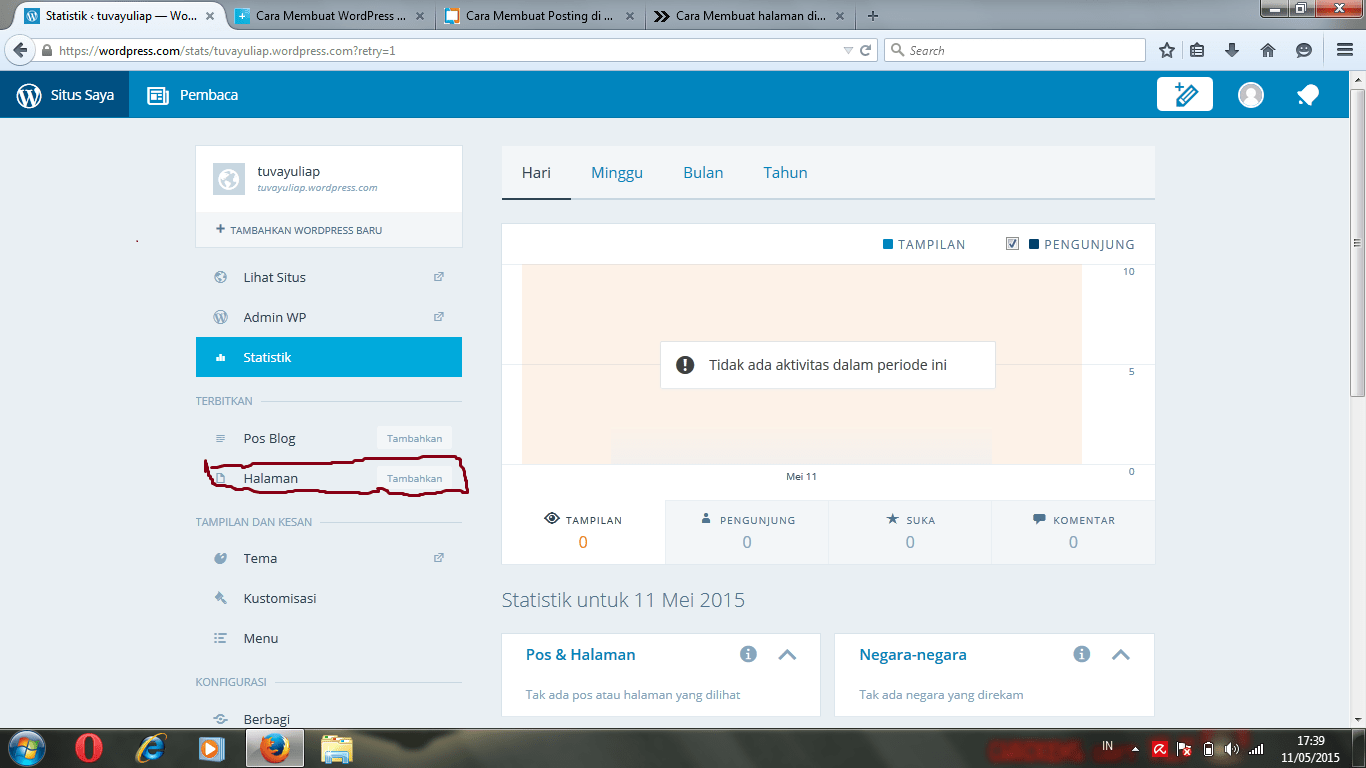The image size is (1366, 768).
Task: Click the info icon on Negara-negara
Action: [1081, 654]
